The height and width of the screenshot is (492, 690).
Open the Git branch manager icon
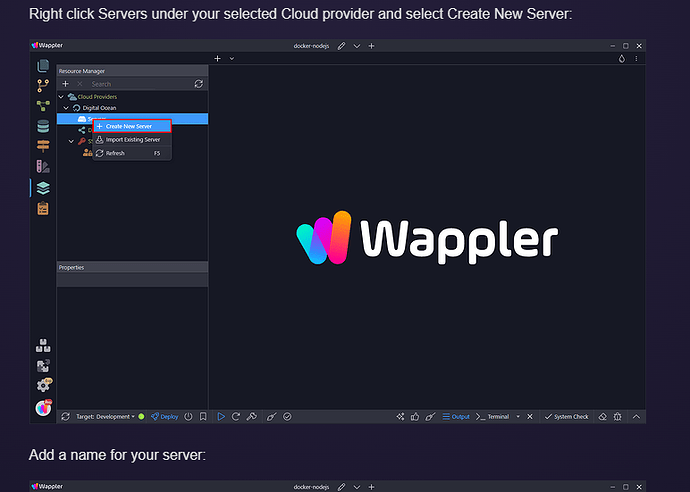tap(43, 85)
